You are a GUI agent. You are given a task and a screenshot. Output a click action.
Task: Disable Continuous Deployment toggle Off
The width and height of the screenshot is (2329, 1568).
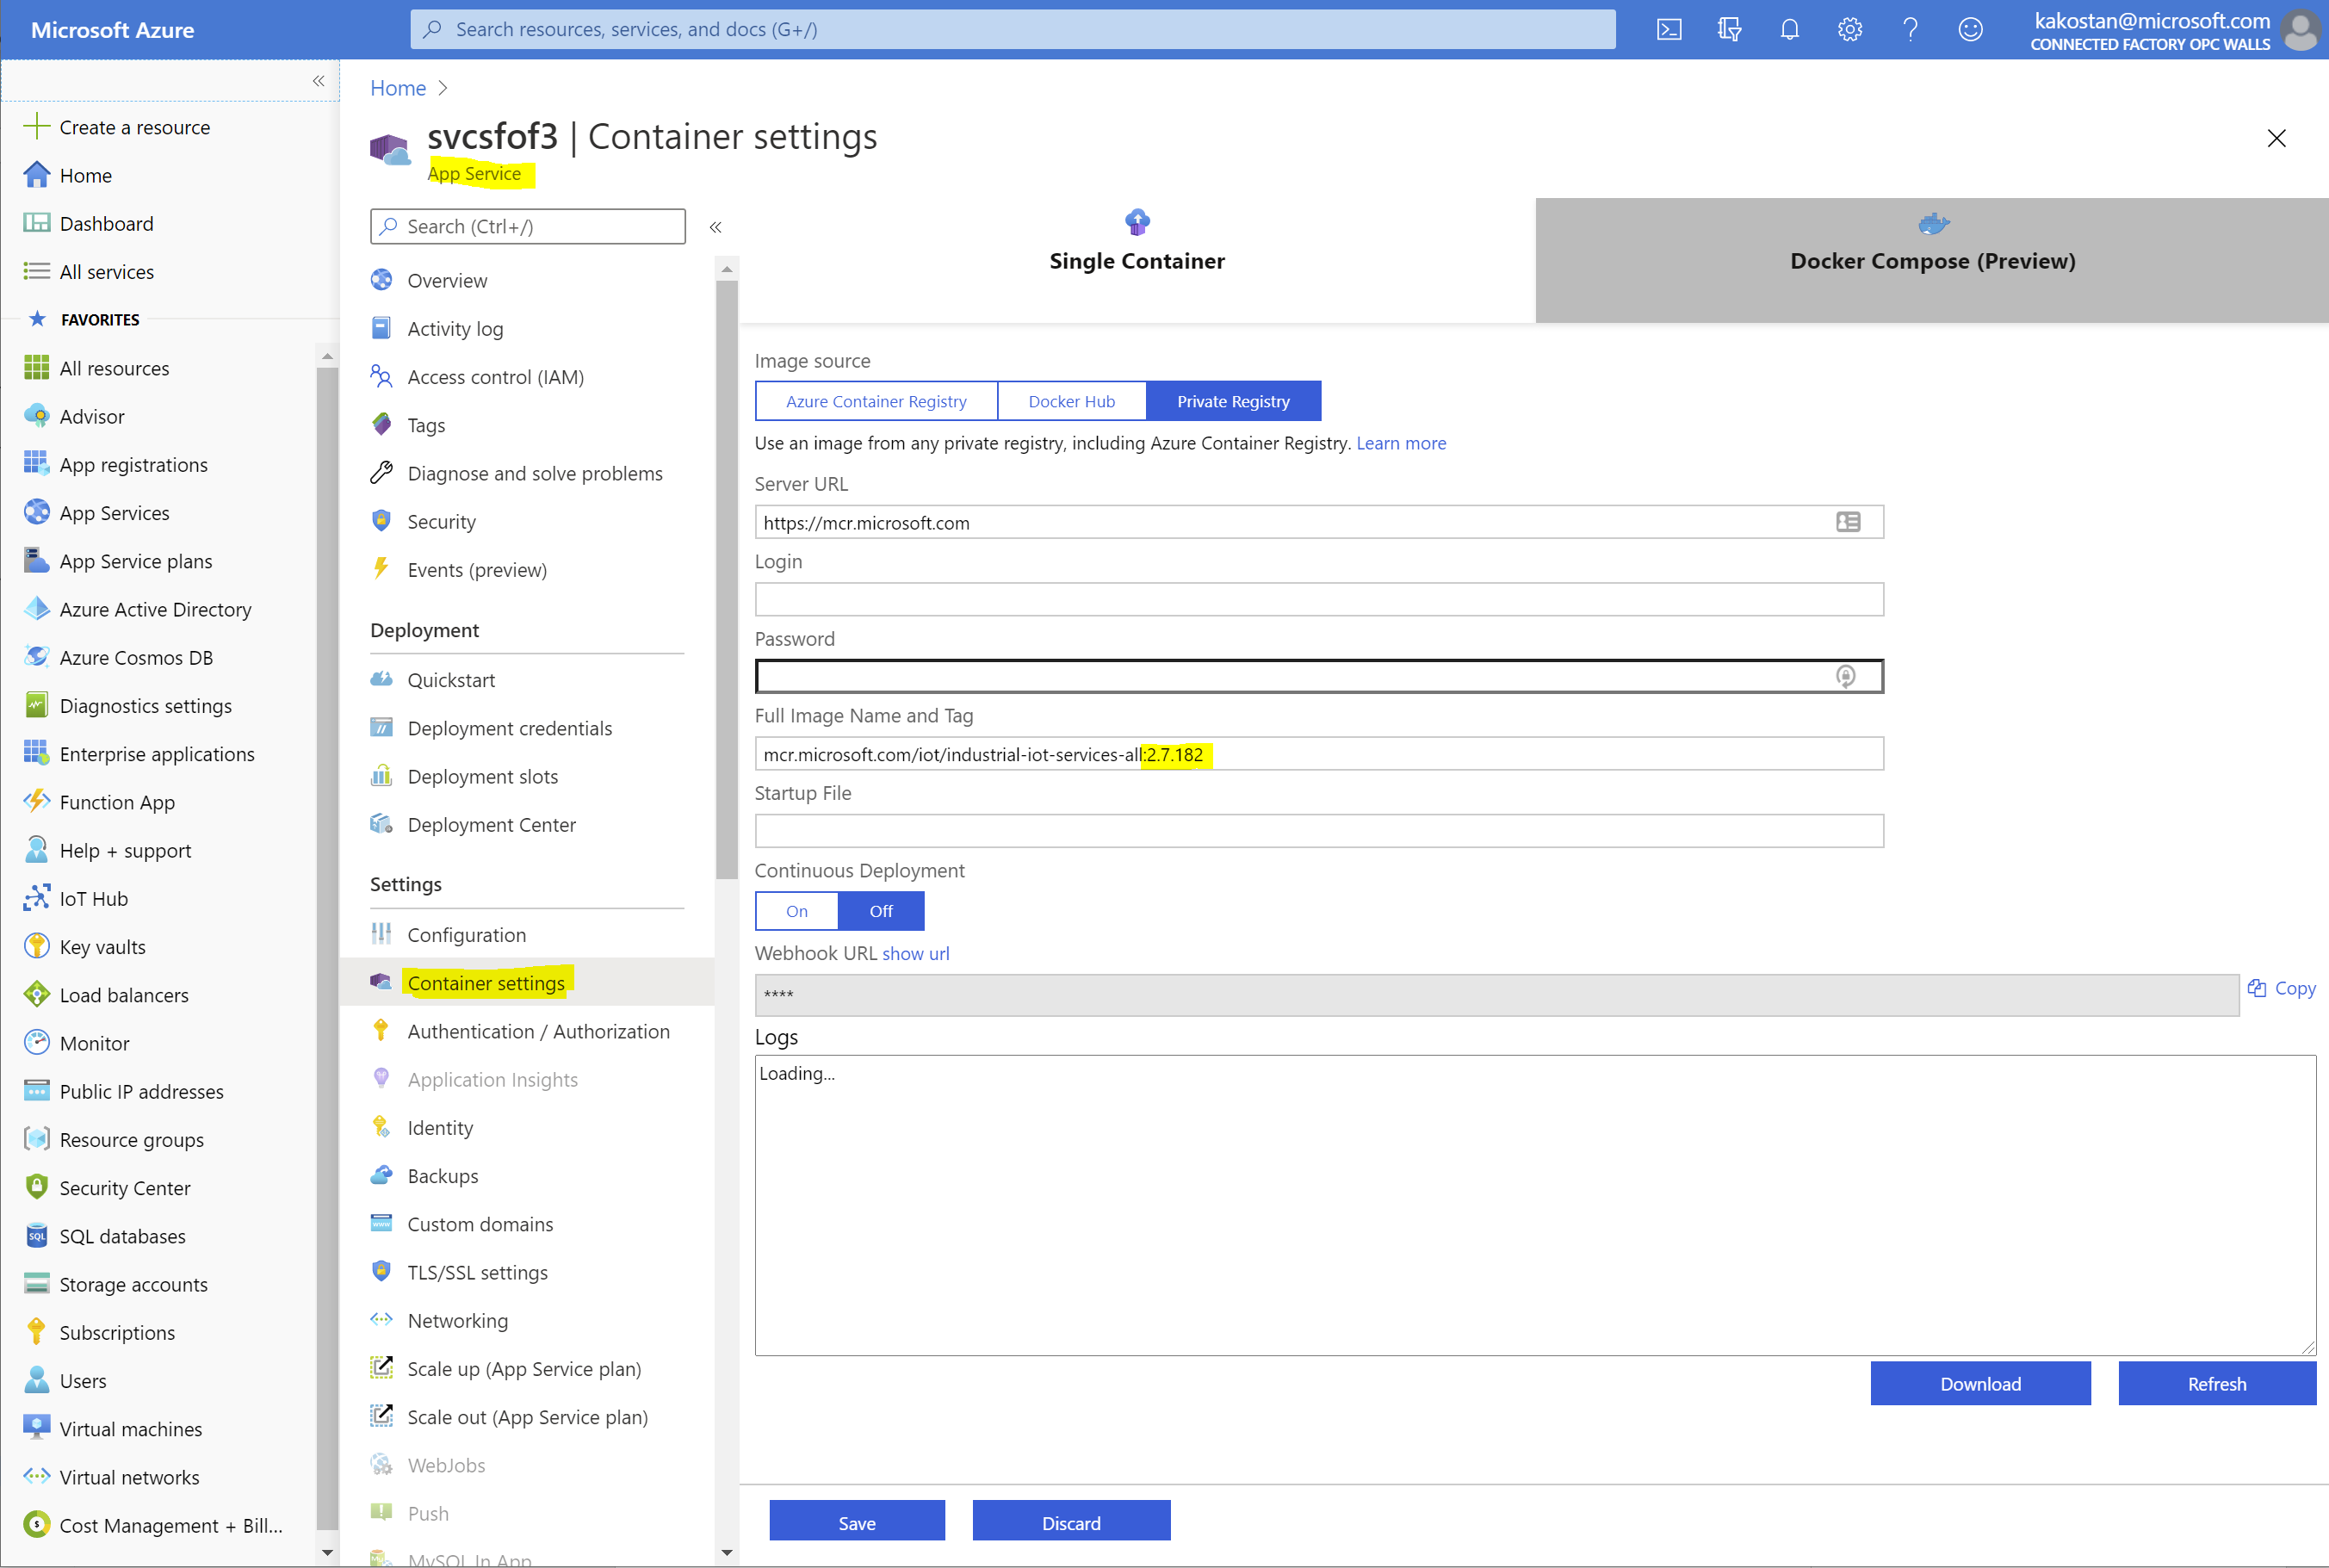[x=880, y=908]
